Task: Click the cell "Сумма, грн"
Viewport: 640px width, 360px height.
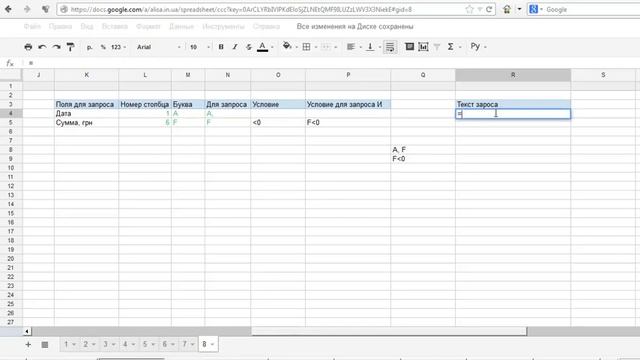Action: [87, 122]
